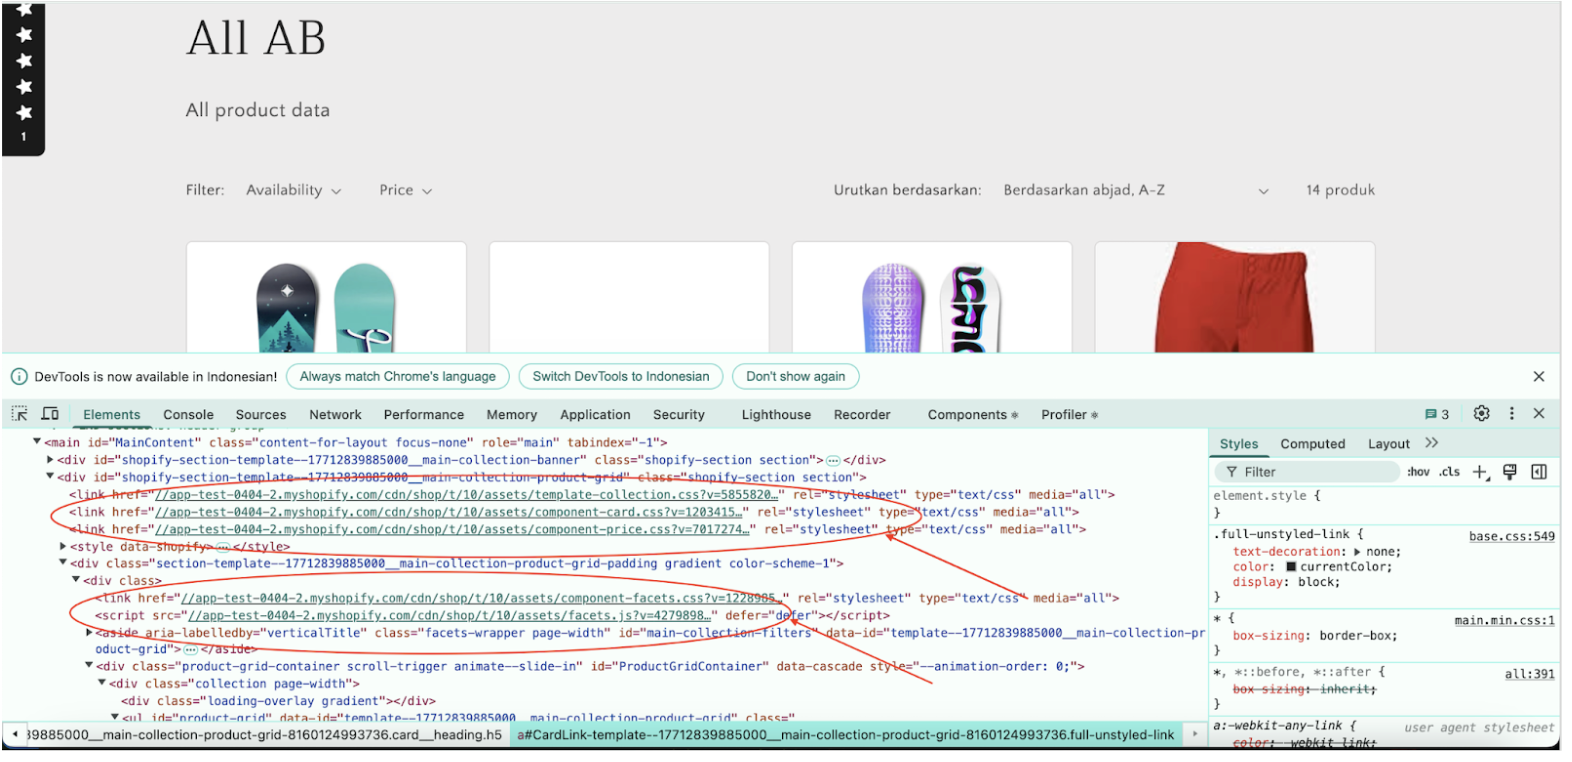1572x762 pixels.
Task: Toggle the device toolbar icon
Action: click(50, 414)
